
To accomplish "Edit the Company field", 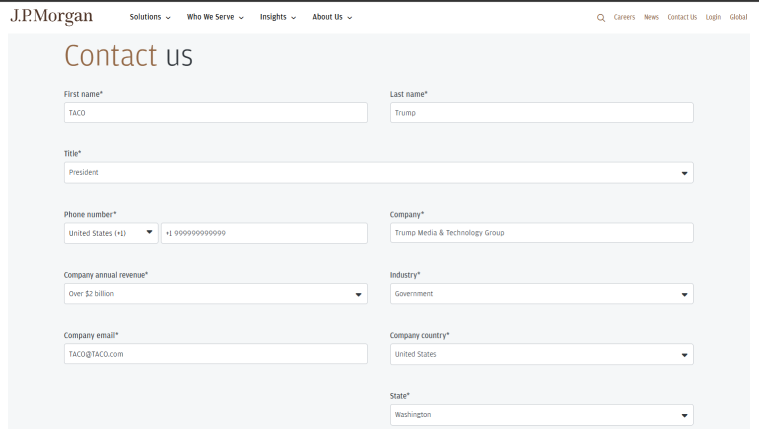I will (542, 232).
